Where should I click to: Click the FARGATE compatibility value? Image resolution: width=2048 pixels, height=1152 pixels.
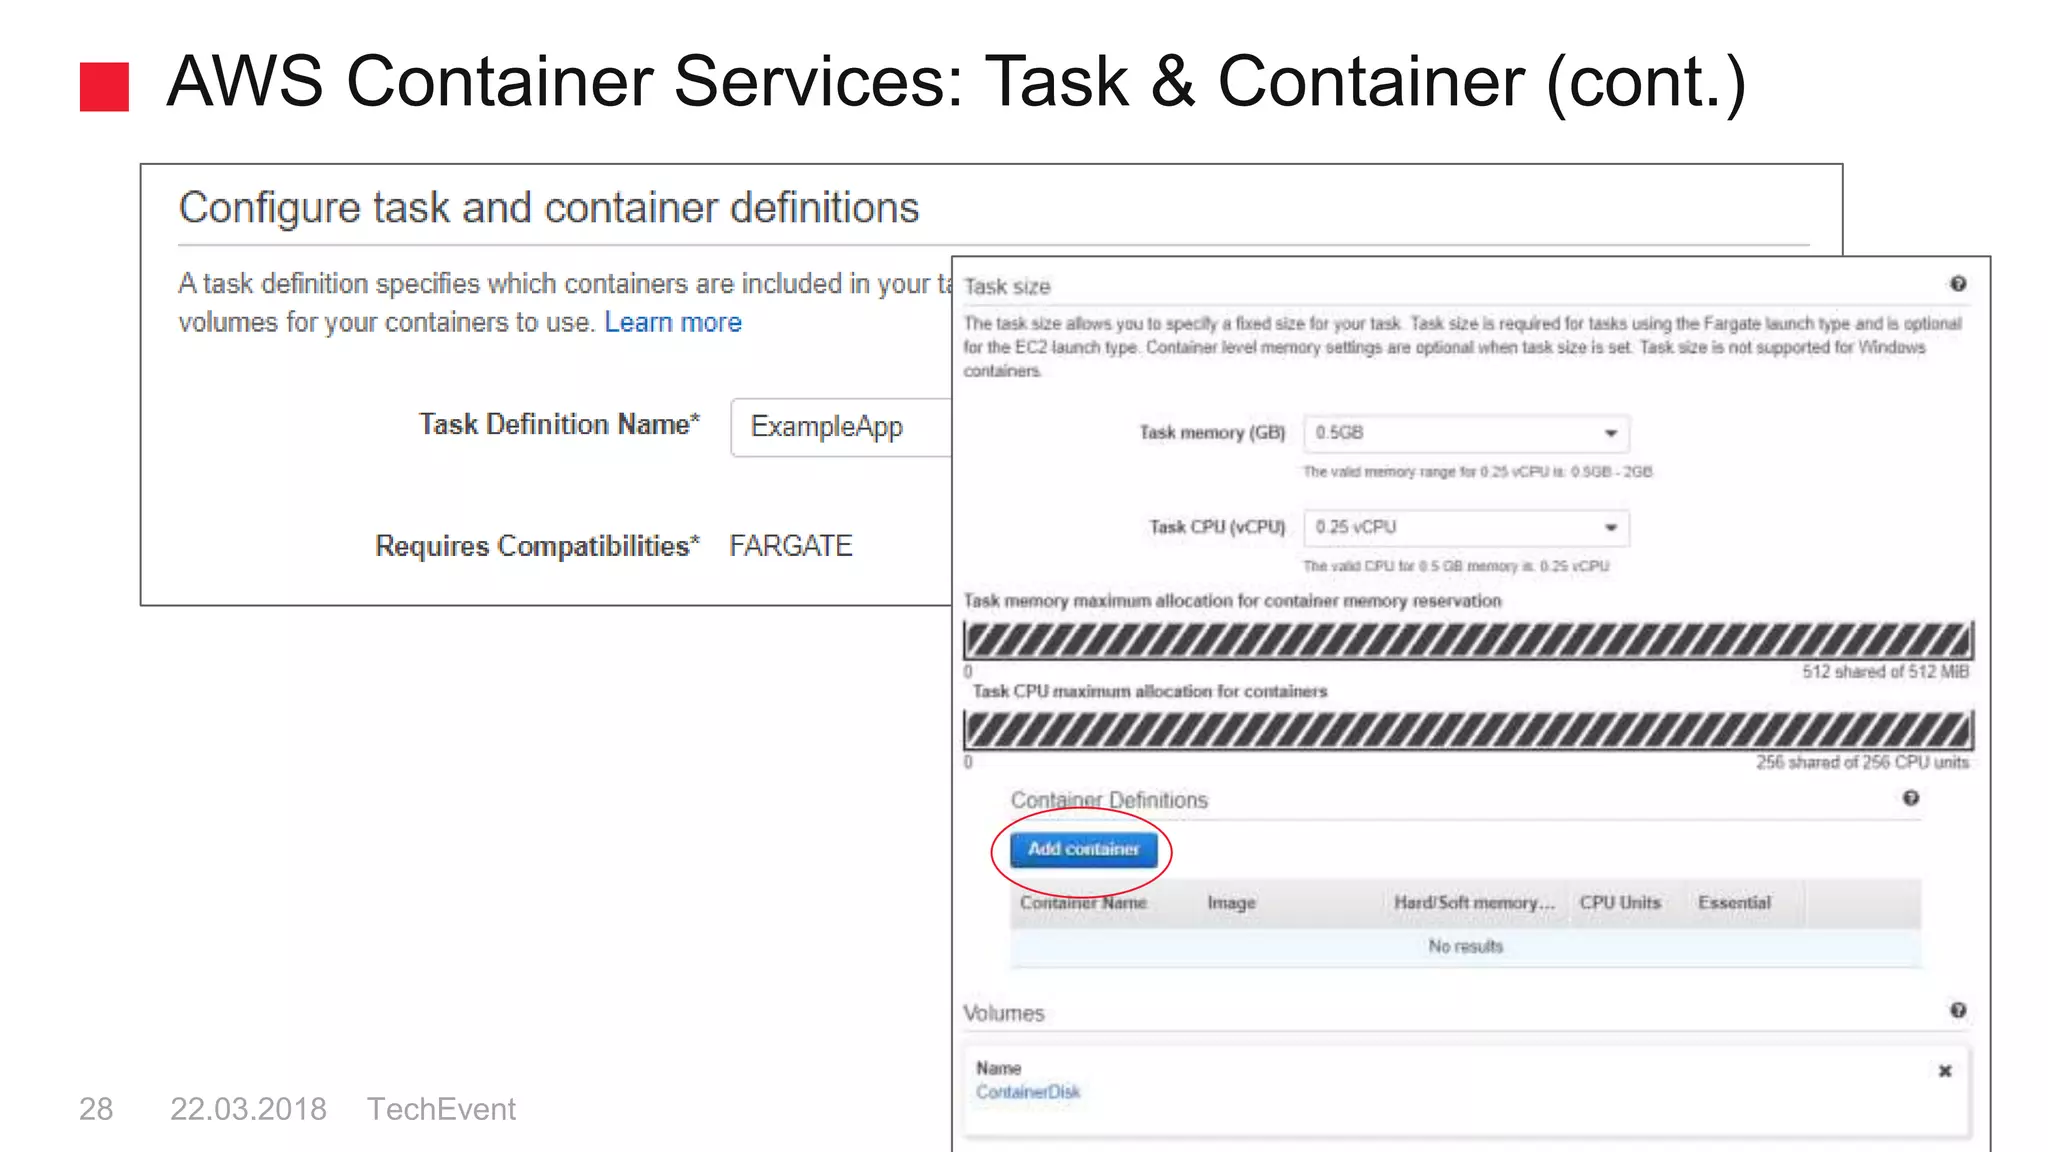click(791, 546)
